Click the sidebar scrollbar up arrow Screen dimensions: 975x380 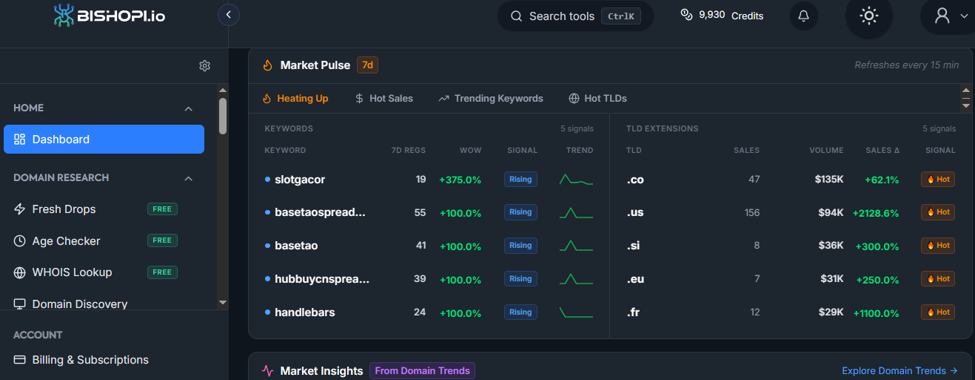click(223, 90)
